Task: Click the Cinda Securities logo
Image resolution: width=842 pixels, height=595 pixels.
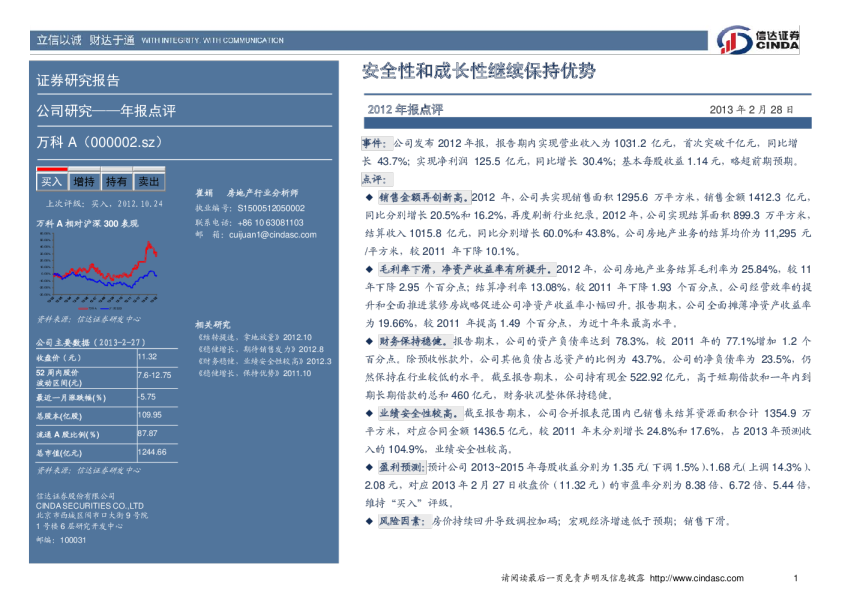Action: click(x=758, y=40)
